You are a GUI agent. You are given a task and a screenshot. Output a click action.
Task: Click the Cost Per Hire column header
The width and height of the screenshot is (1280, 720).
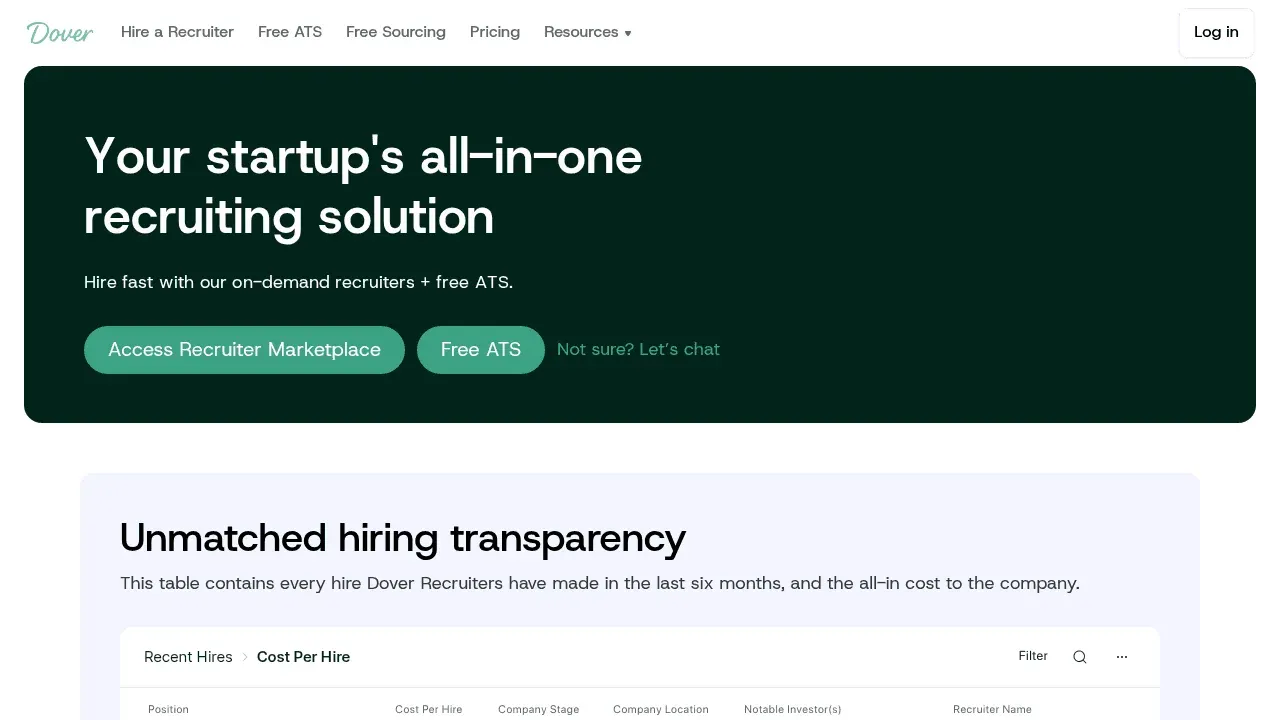(x=429, y=709)
